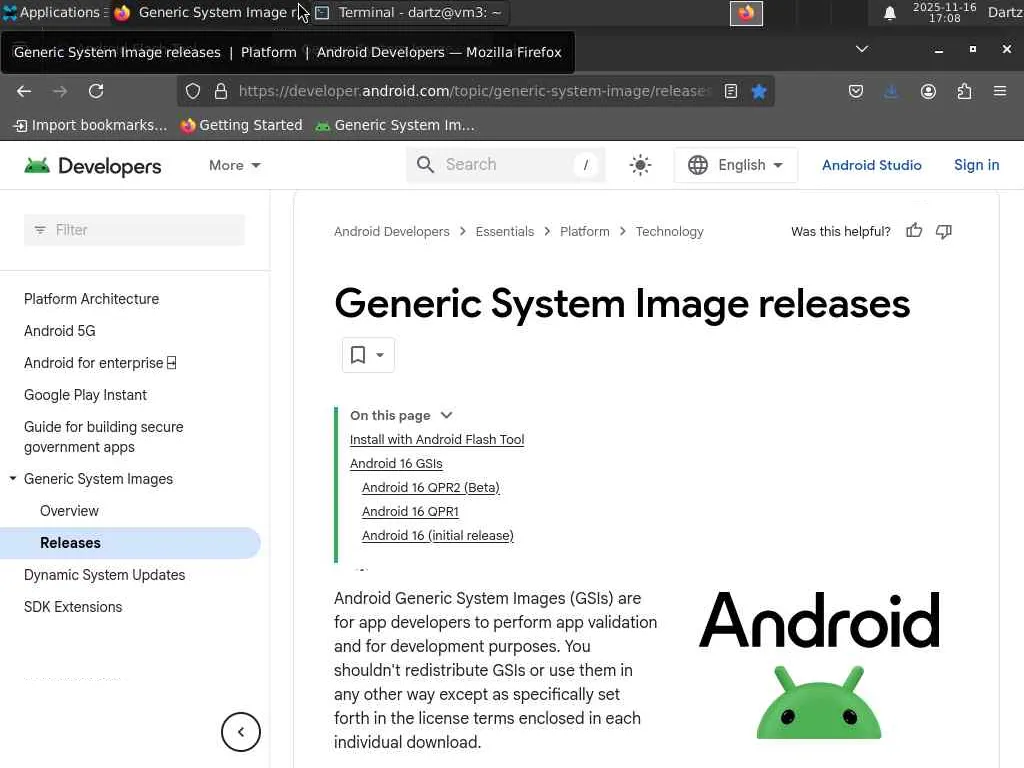This screenshot has height=768, width=1024.
Task: Click the Technology breadcrumb
Action: pos(669,231)
